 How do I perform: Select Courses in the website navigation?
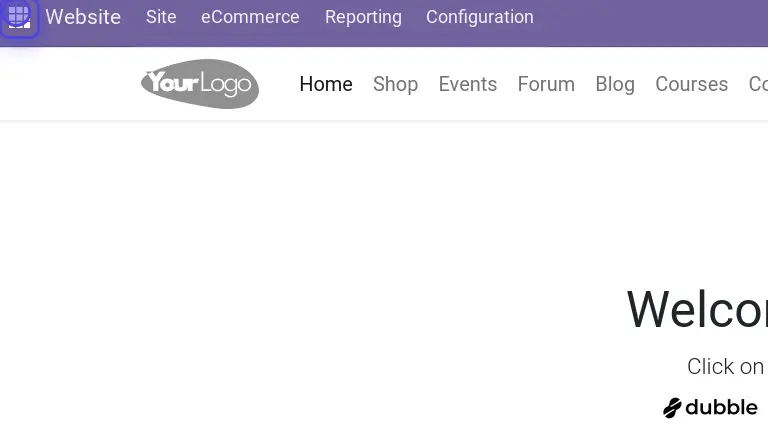691,84
